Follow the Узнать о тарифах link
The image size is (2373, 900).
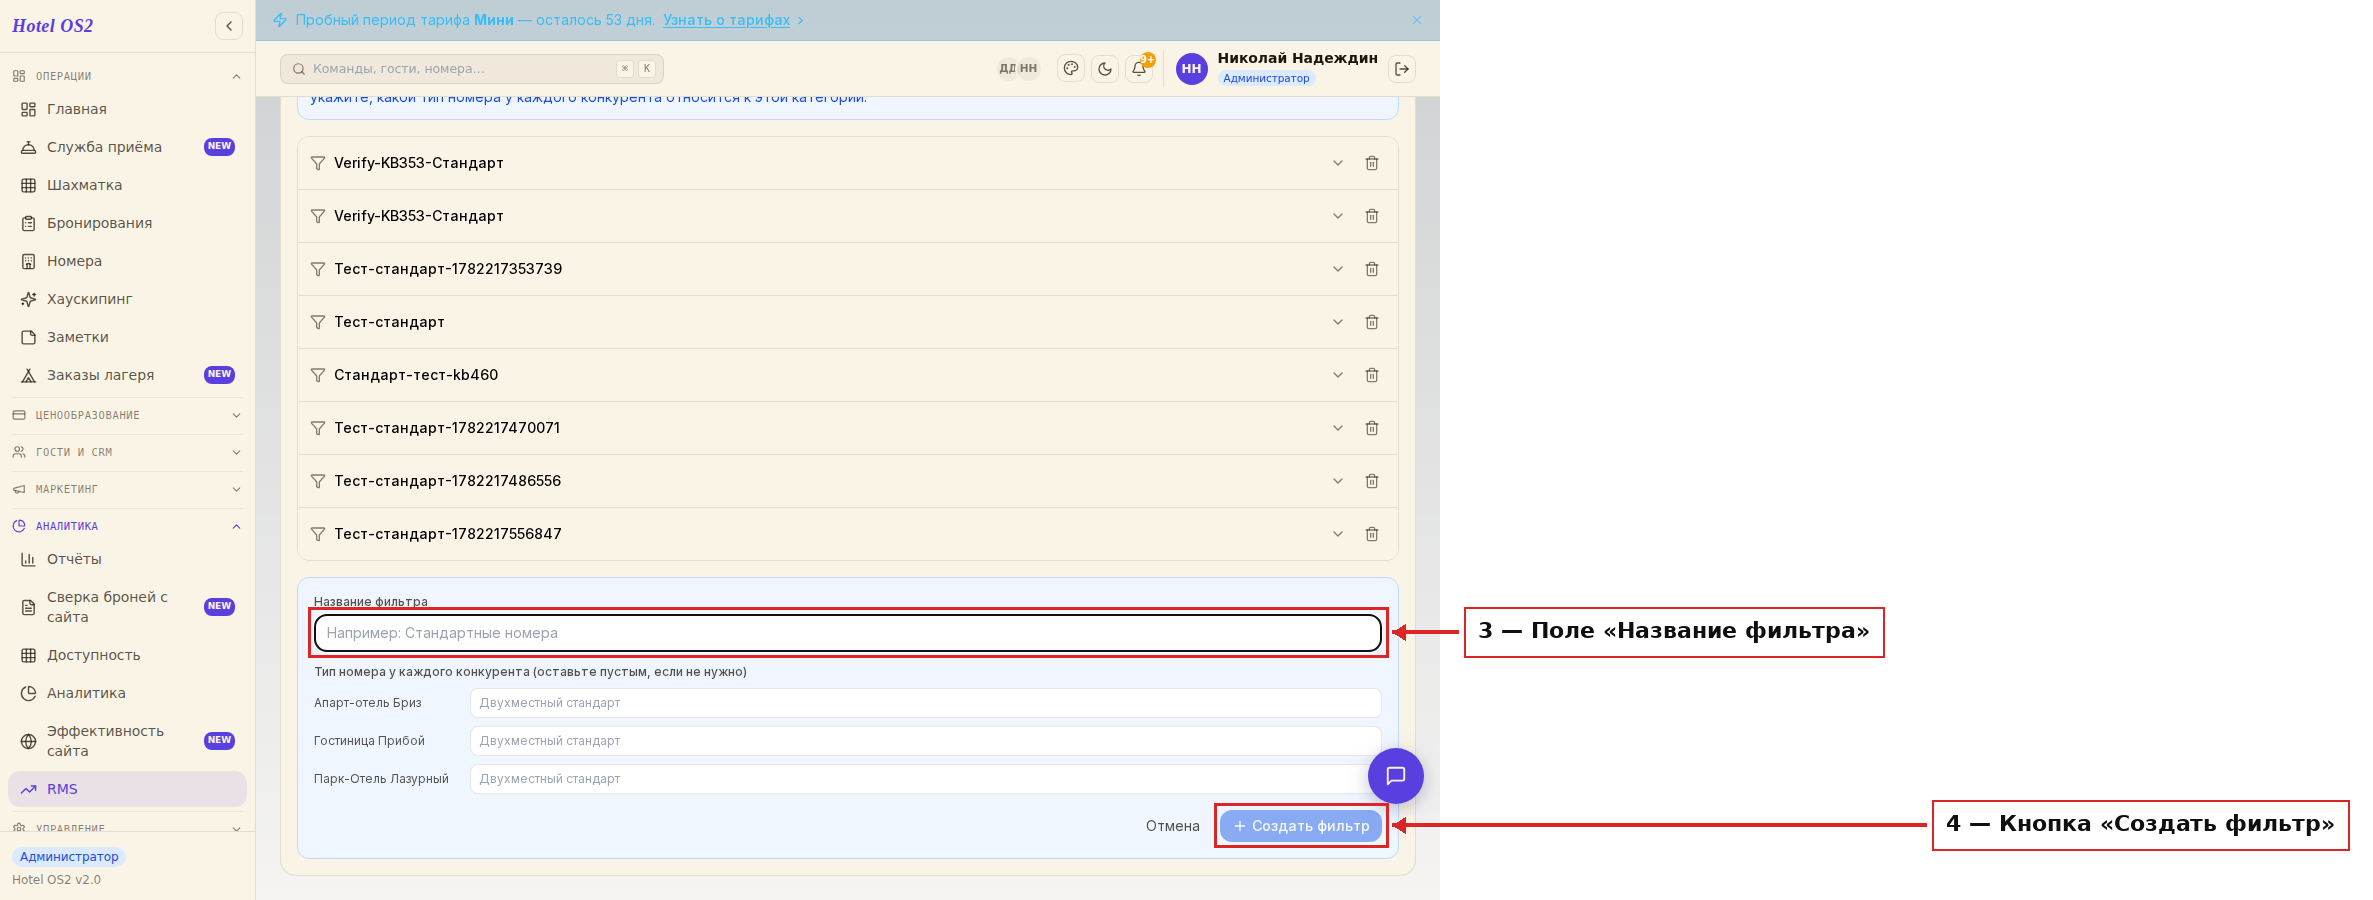[x=726, y=20]
